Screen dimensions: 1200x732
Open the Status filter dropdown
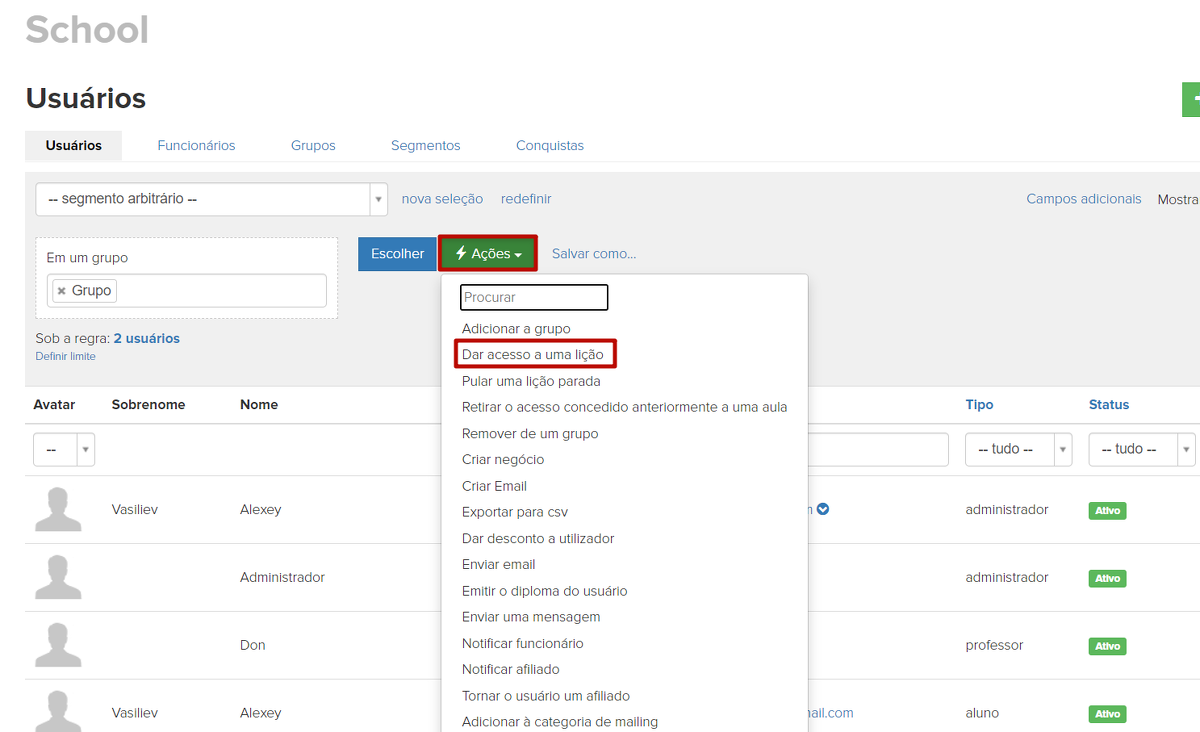(x=1141, y=449)
